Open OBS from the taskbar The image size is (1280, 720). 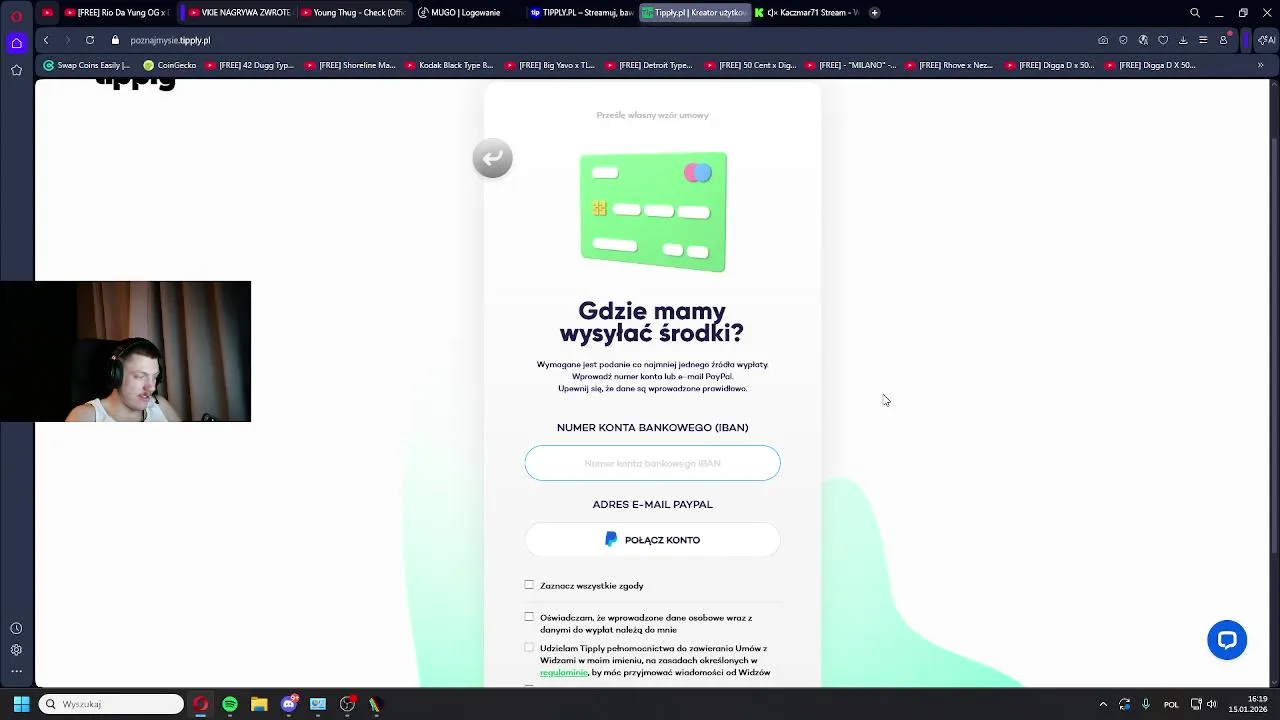[x=347, y=704]
